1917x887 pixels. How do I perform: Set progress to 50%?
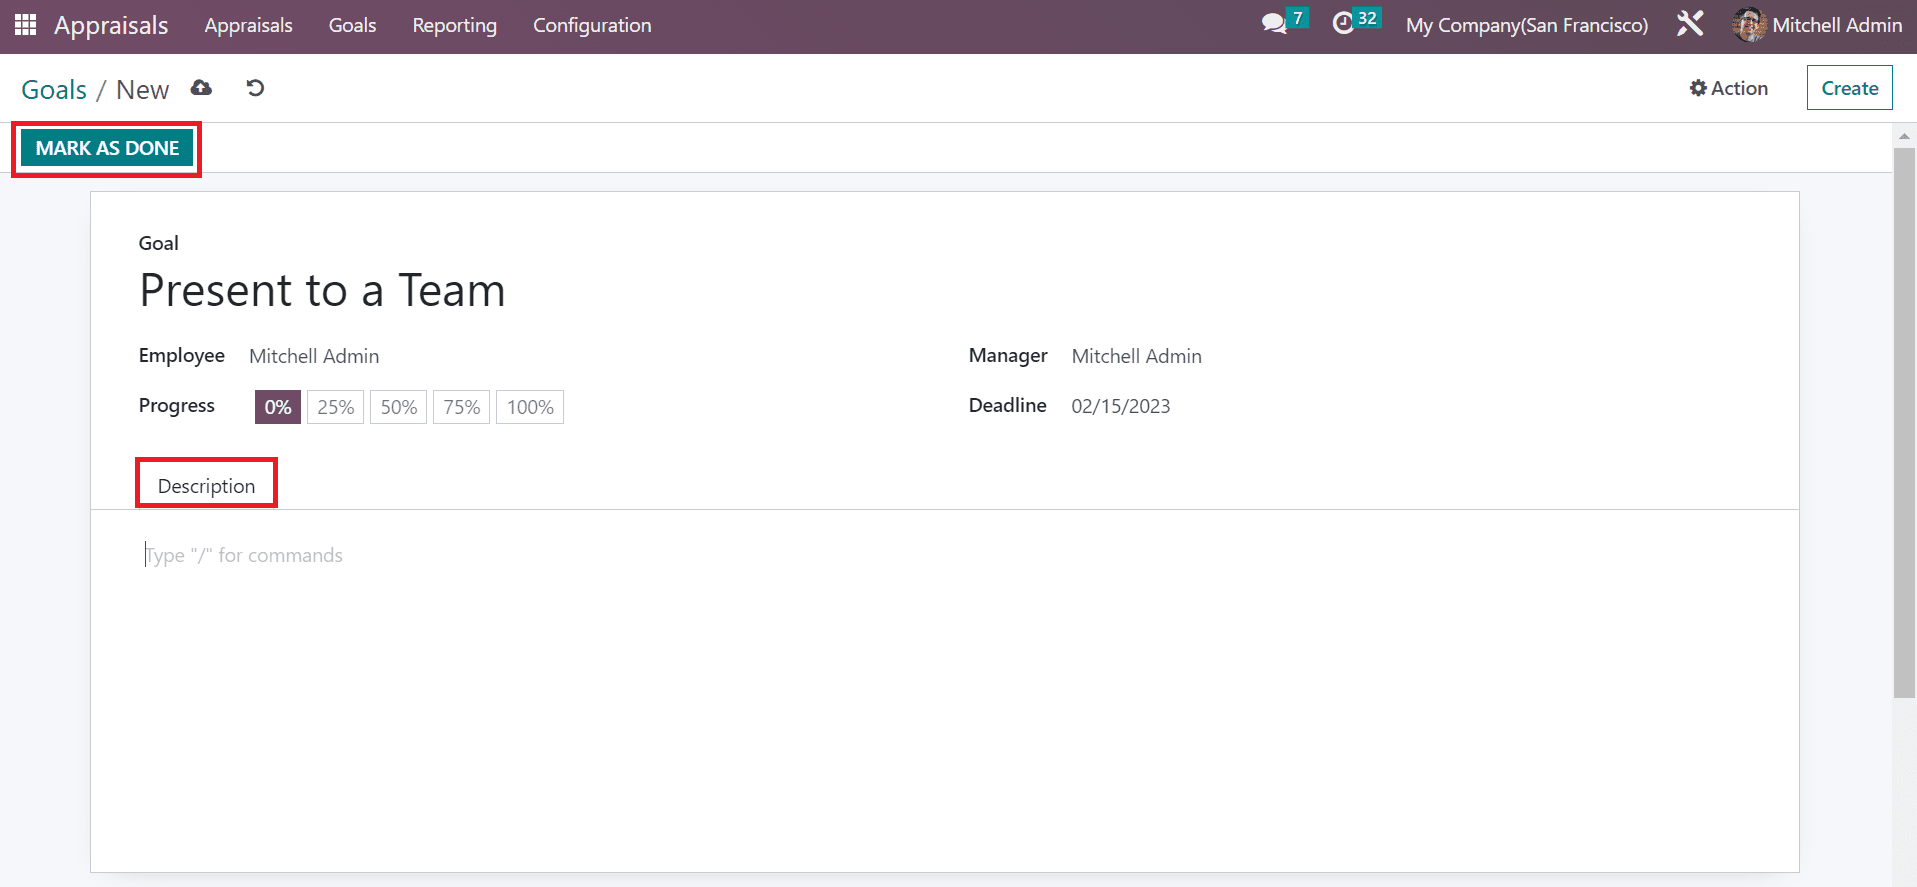pos(398,407)
